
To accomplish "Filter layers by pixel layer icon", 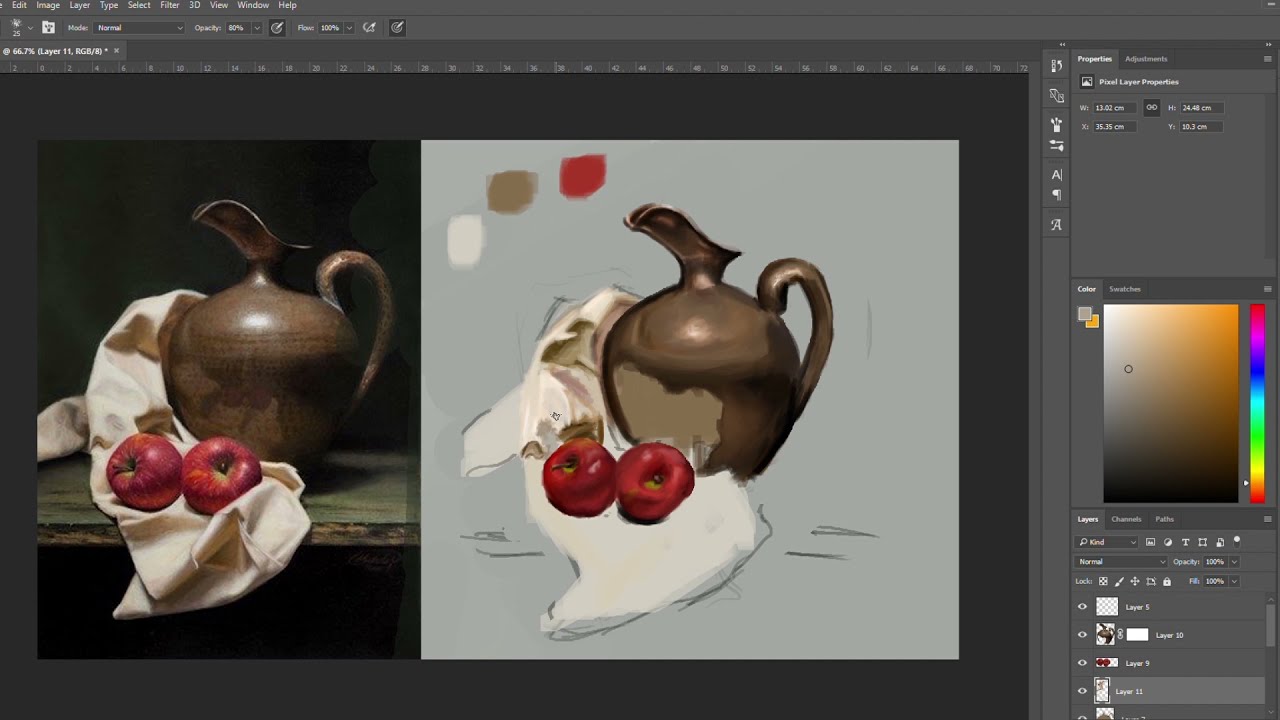I will click(x=1150, y=542).
